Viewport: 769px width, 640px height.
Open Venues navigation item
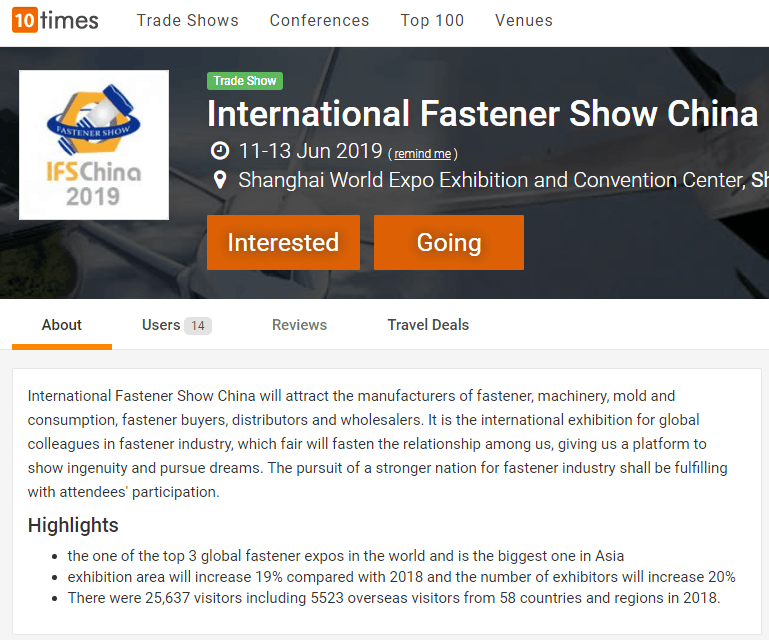click(x=524, y=20)
